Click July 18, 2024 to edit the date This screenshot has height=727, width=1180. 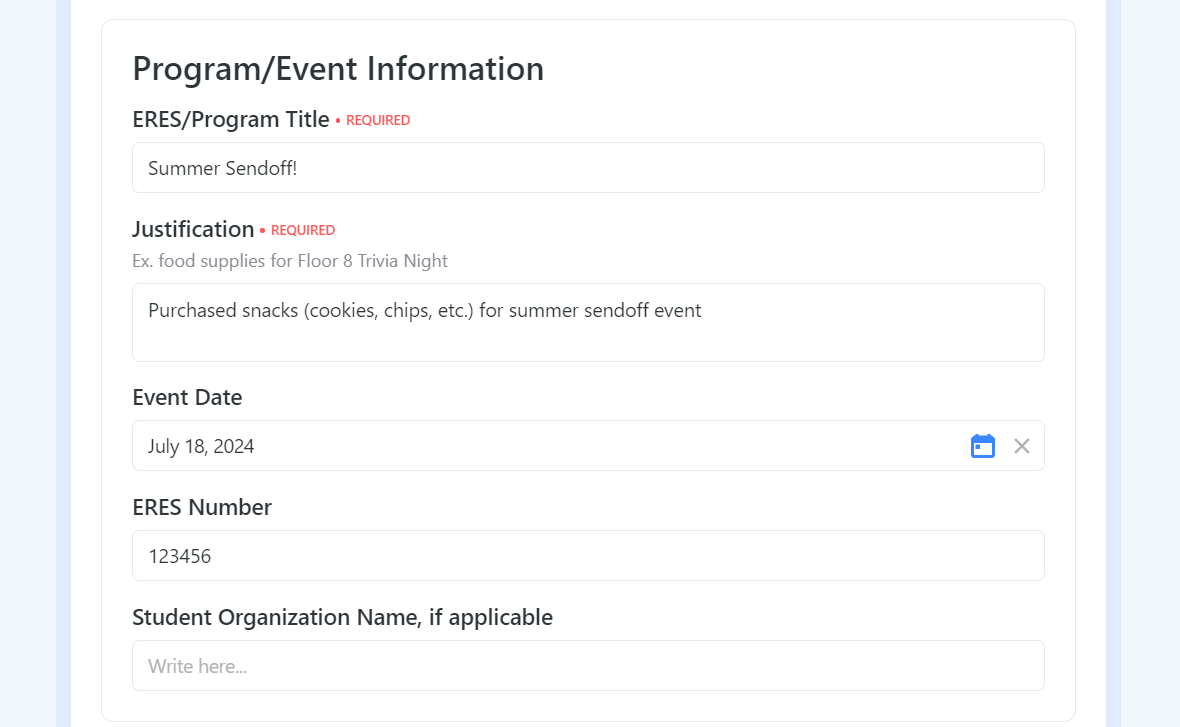point(201,446)
